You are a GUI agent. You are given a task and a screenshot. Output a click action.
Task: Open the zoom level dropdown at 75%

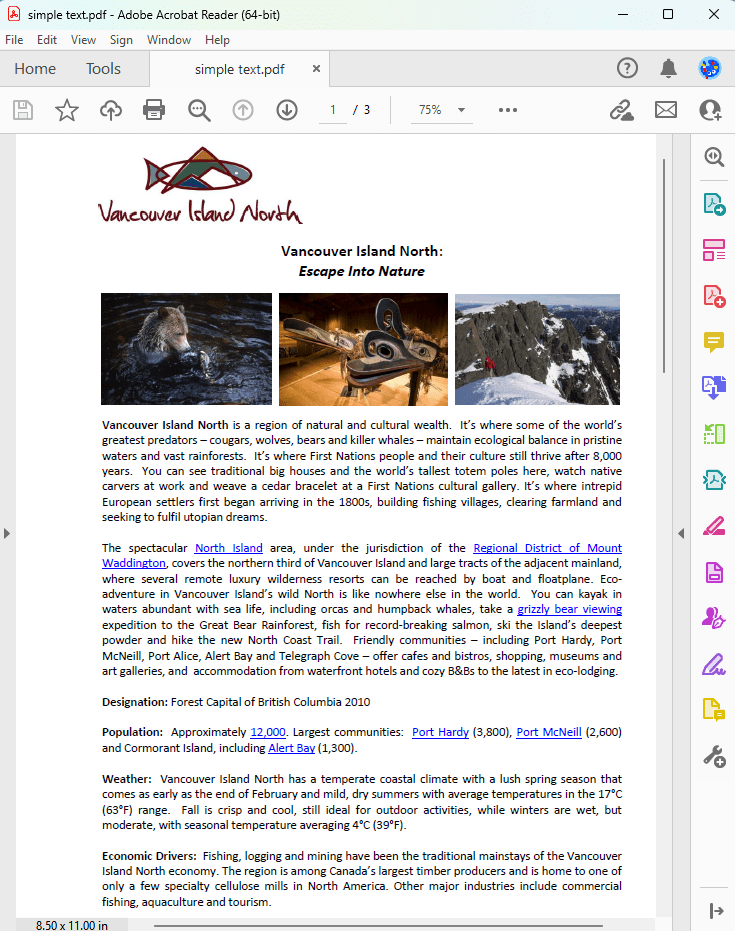pyautogui.click(x=441, y=110)
